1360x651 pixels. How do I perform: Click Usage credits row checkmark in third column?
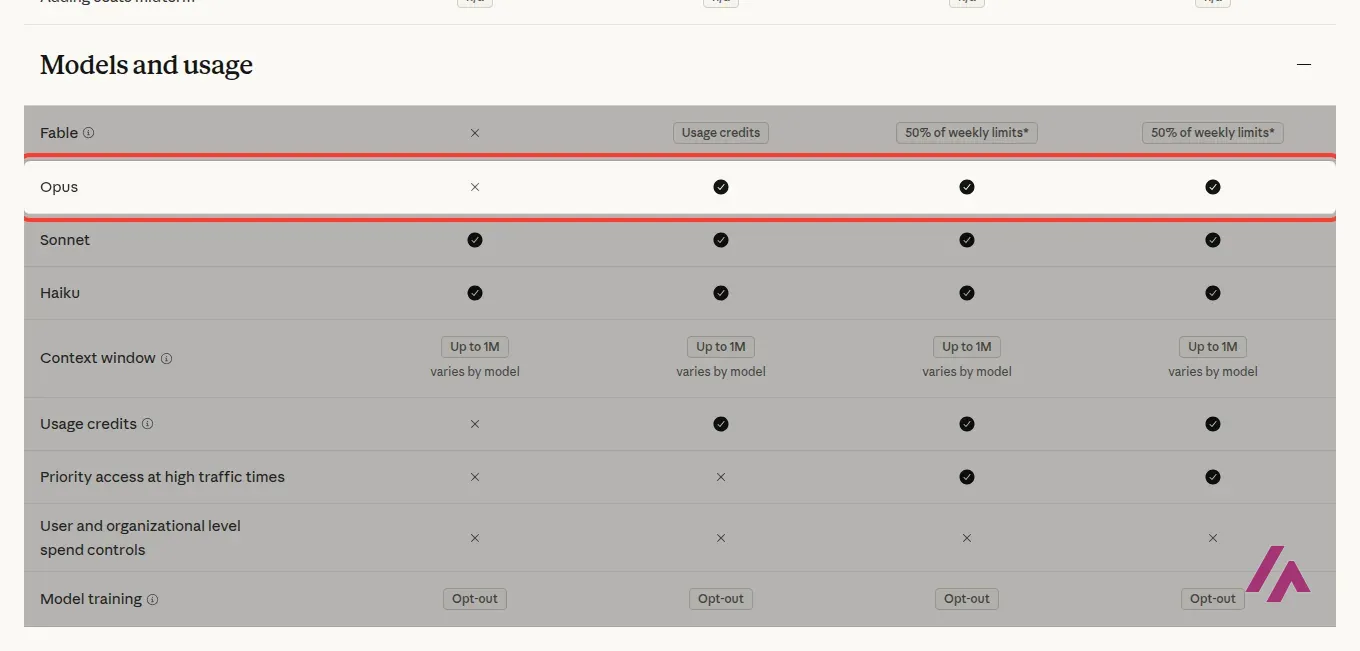(967, 424)
